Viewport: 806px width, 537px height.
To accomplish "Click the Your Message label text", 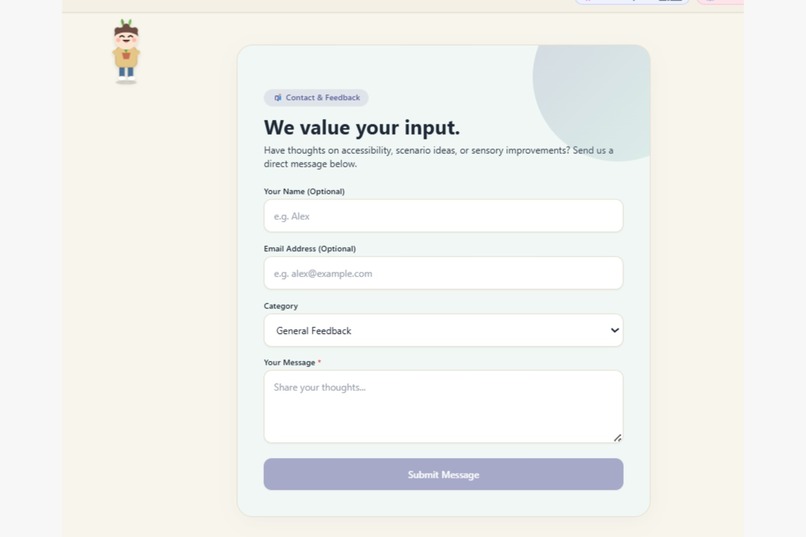I will (289, 362).
